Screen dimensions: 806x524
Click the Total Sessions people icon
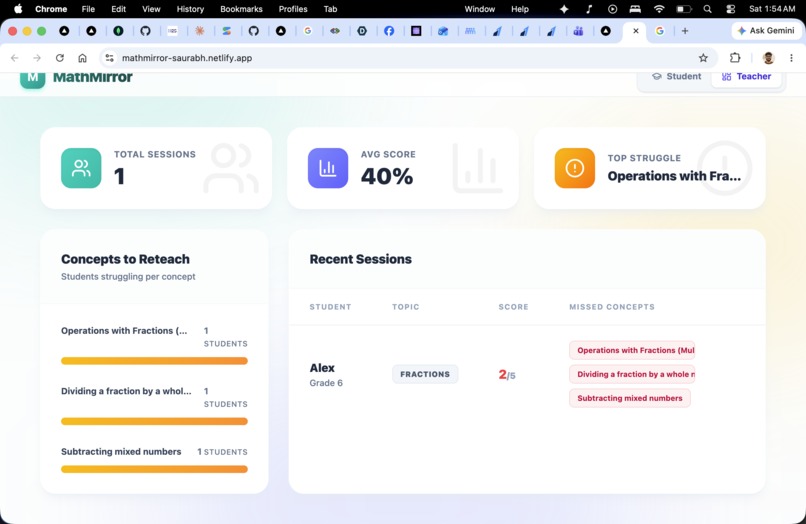[x=81, y=168]
